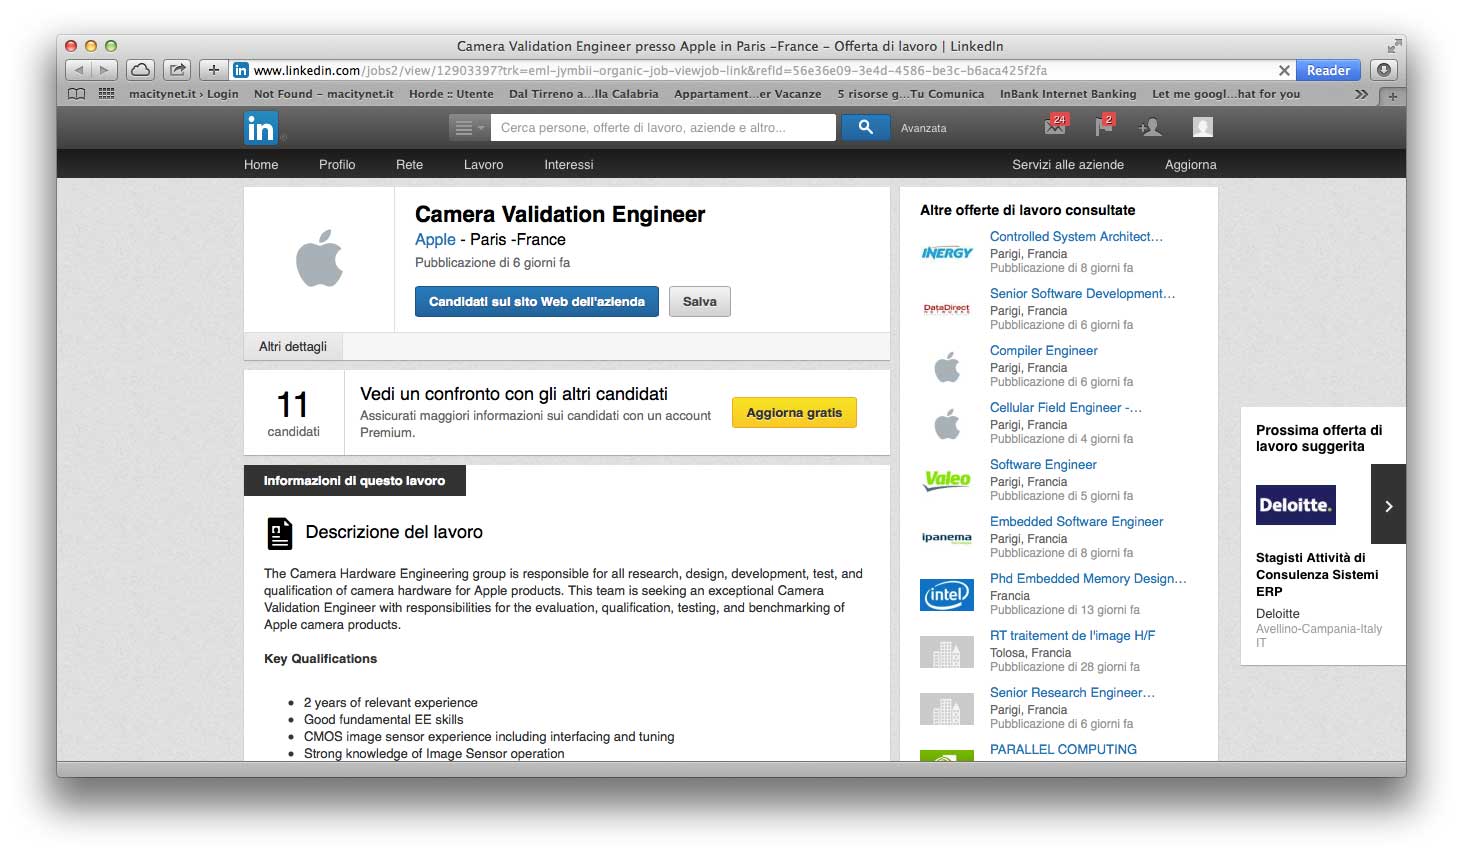Open the profile avatar menu in the header
The width and height of the screenshot is (1463, 856).
click(x=1203, y=127)
